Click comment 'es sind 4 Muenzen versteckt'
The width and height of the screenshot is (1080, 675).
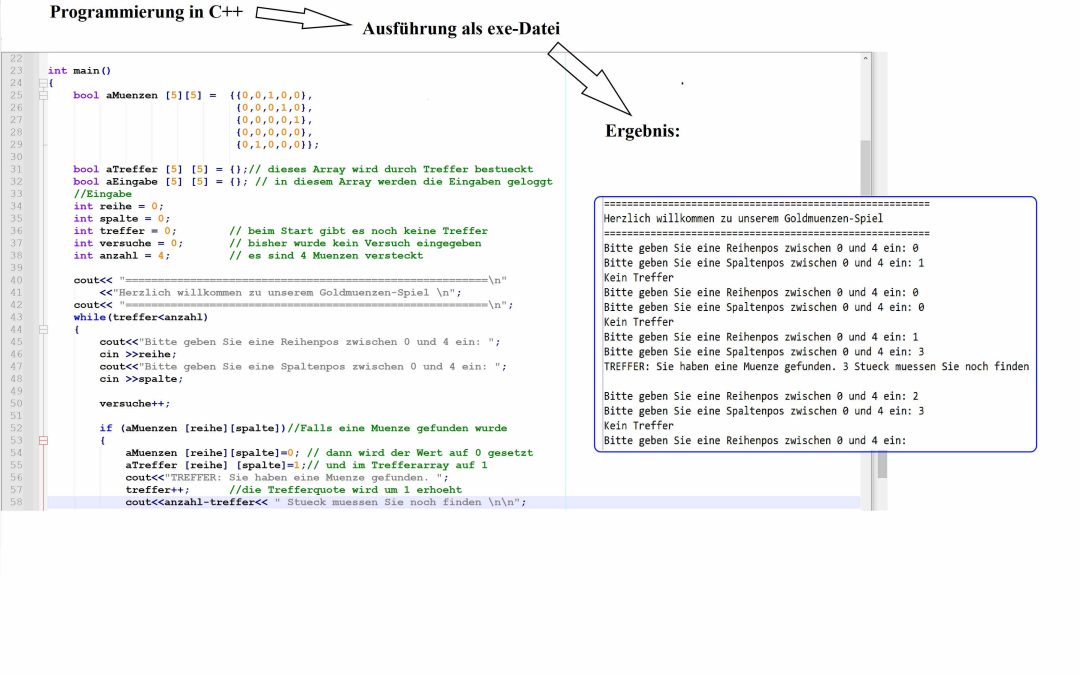pyautogui.click(x=335, y=256)
